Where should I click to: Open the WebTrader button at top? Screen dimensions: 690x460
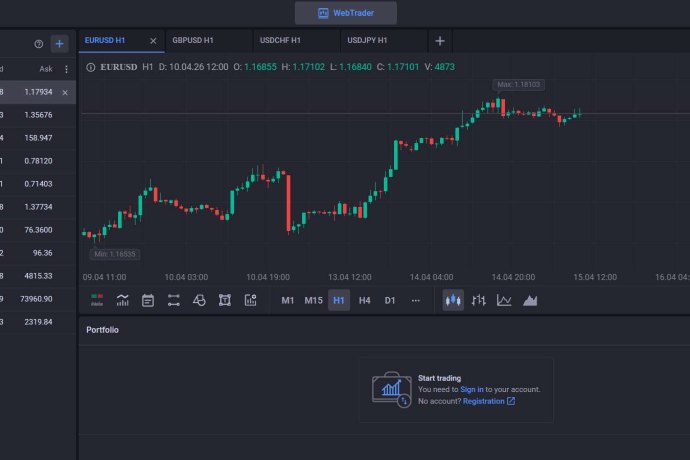tap(345, 13)
